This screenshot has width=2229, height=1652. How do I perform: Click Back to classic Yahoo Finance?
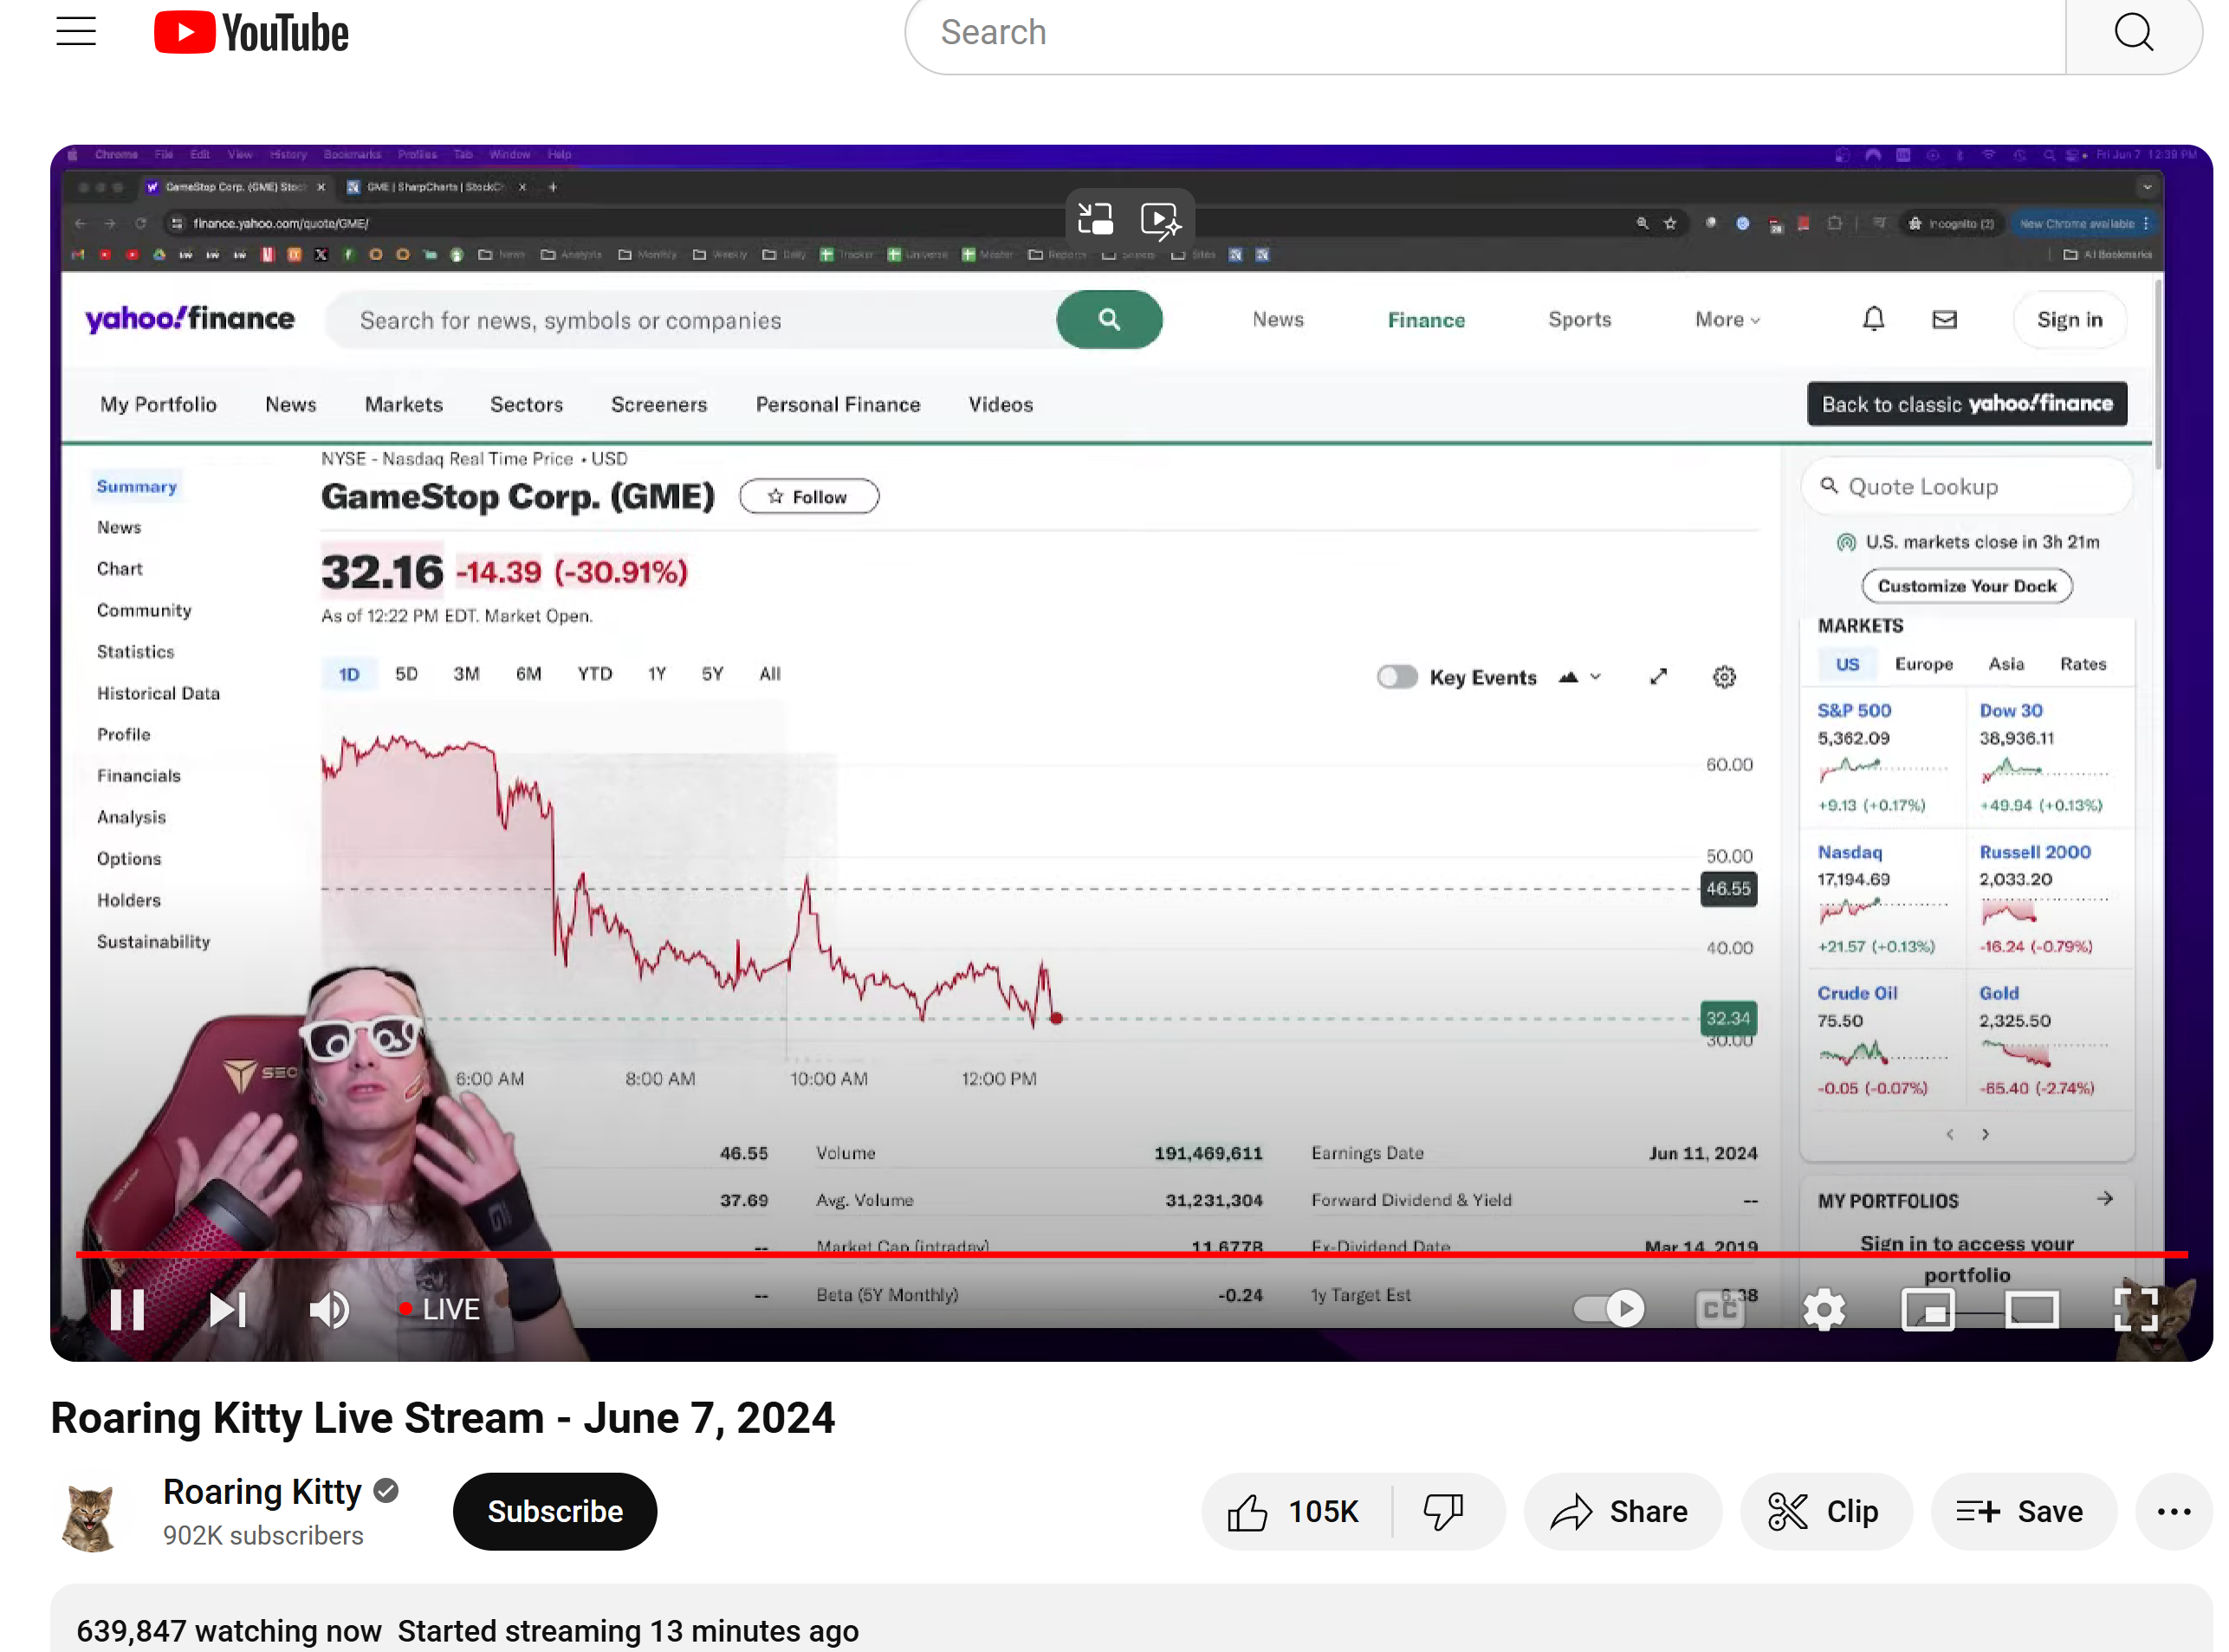coord(1966,403)
